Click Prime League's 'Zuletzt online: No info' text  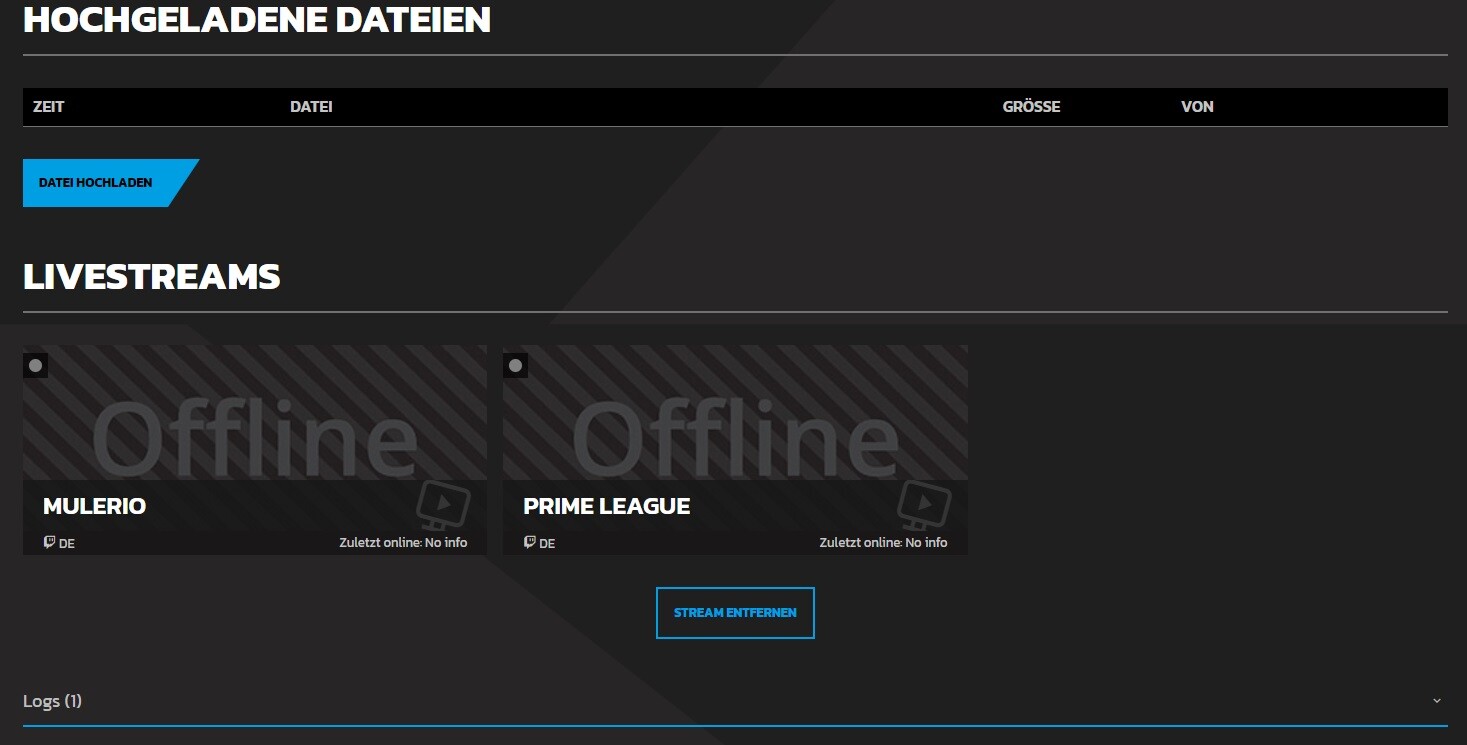coord(883,543)
